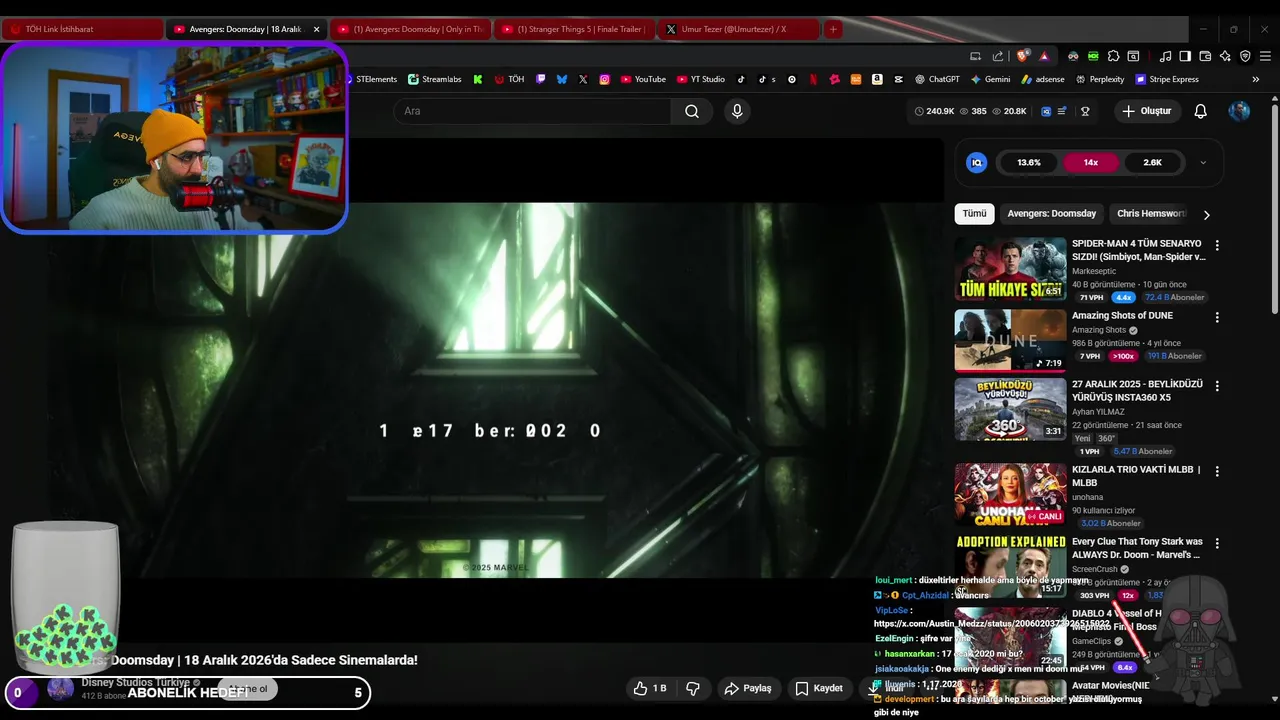Open options menu for Amazing Shots of DUNE
The height and width of the screenshot is (720, 1280).
click(x=1217, y=317)
